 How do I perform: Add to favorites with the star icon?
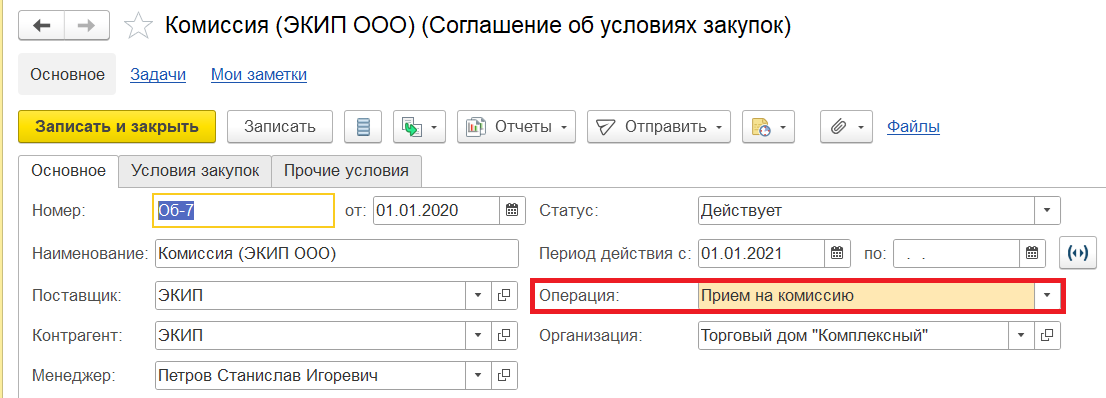click(138, 27)
